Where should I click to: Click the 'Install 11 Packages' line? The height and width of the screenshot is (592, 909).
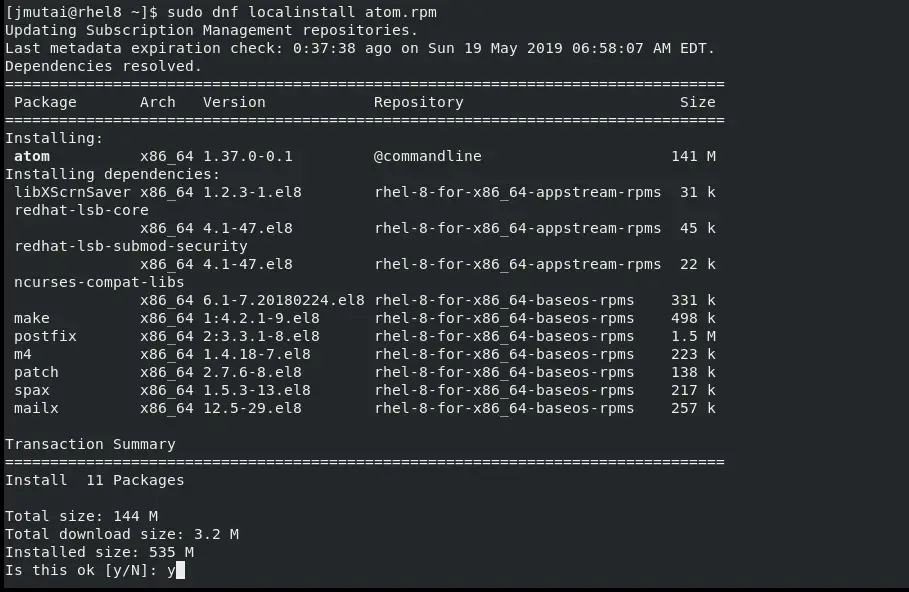click(x=95, y=480)
